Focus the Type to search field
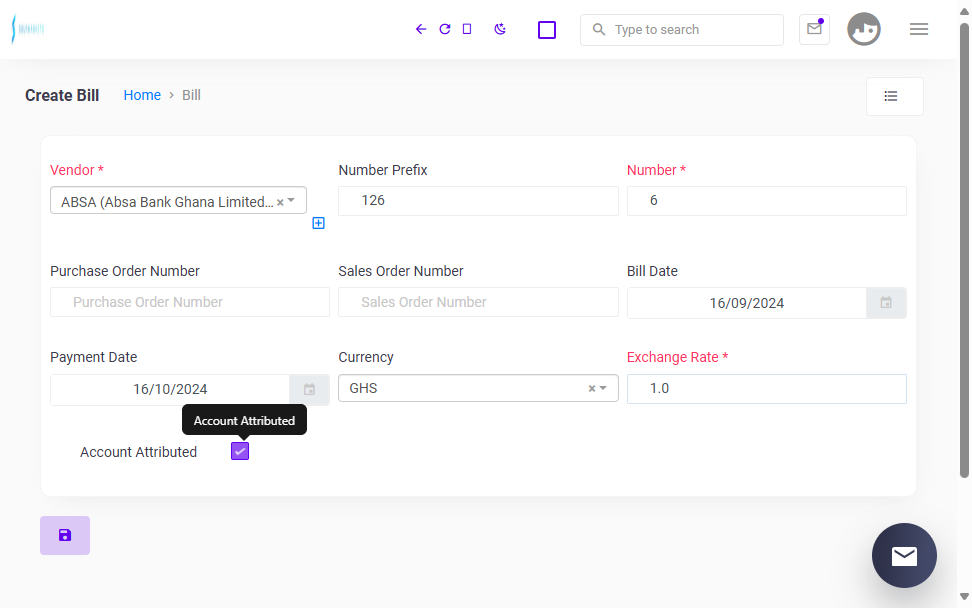This screenshot has width=972, height=608. pos(682,30)
